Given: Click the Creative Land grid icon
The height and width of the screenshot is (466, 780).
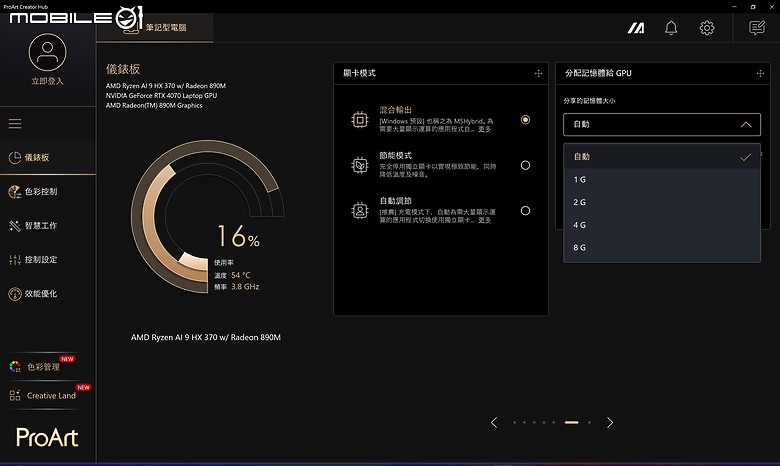Looking at the screenshot, I should coord(15,395).
